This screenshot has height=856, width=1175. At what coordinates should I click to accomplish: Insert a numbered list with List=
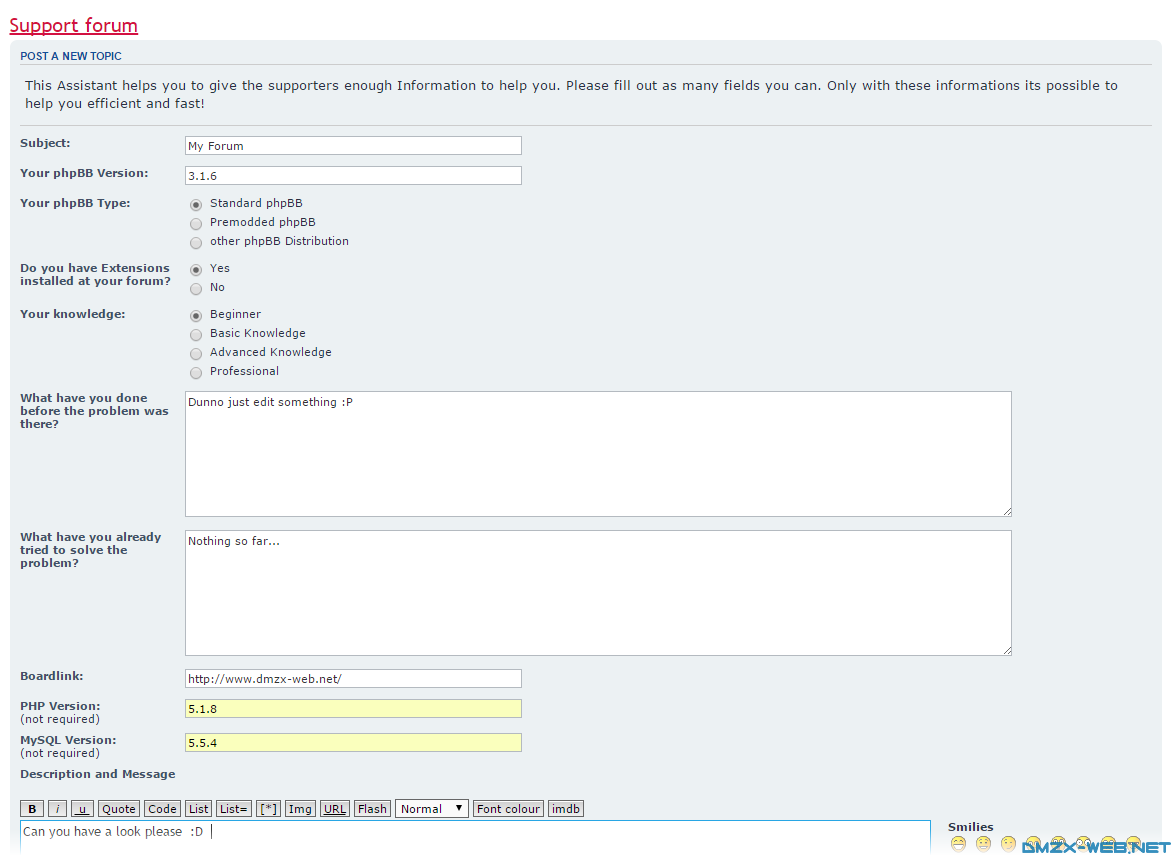click(233, 808)
